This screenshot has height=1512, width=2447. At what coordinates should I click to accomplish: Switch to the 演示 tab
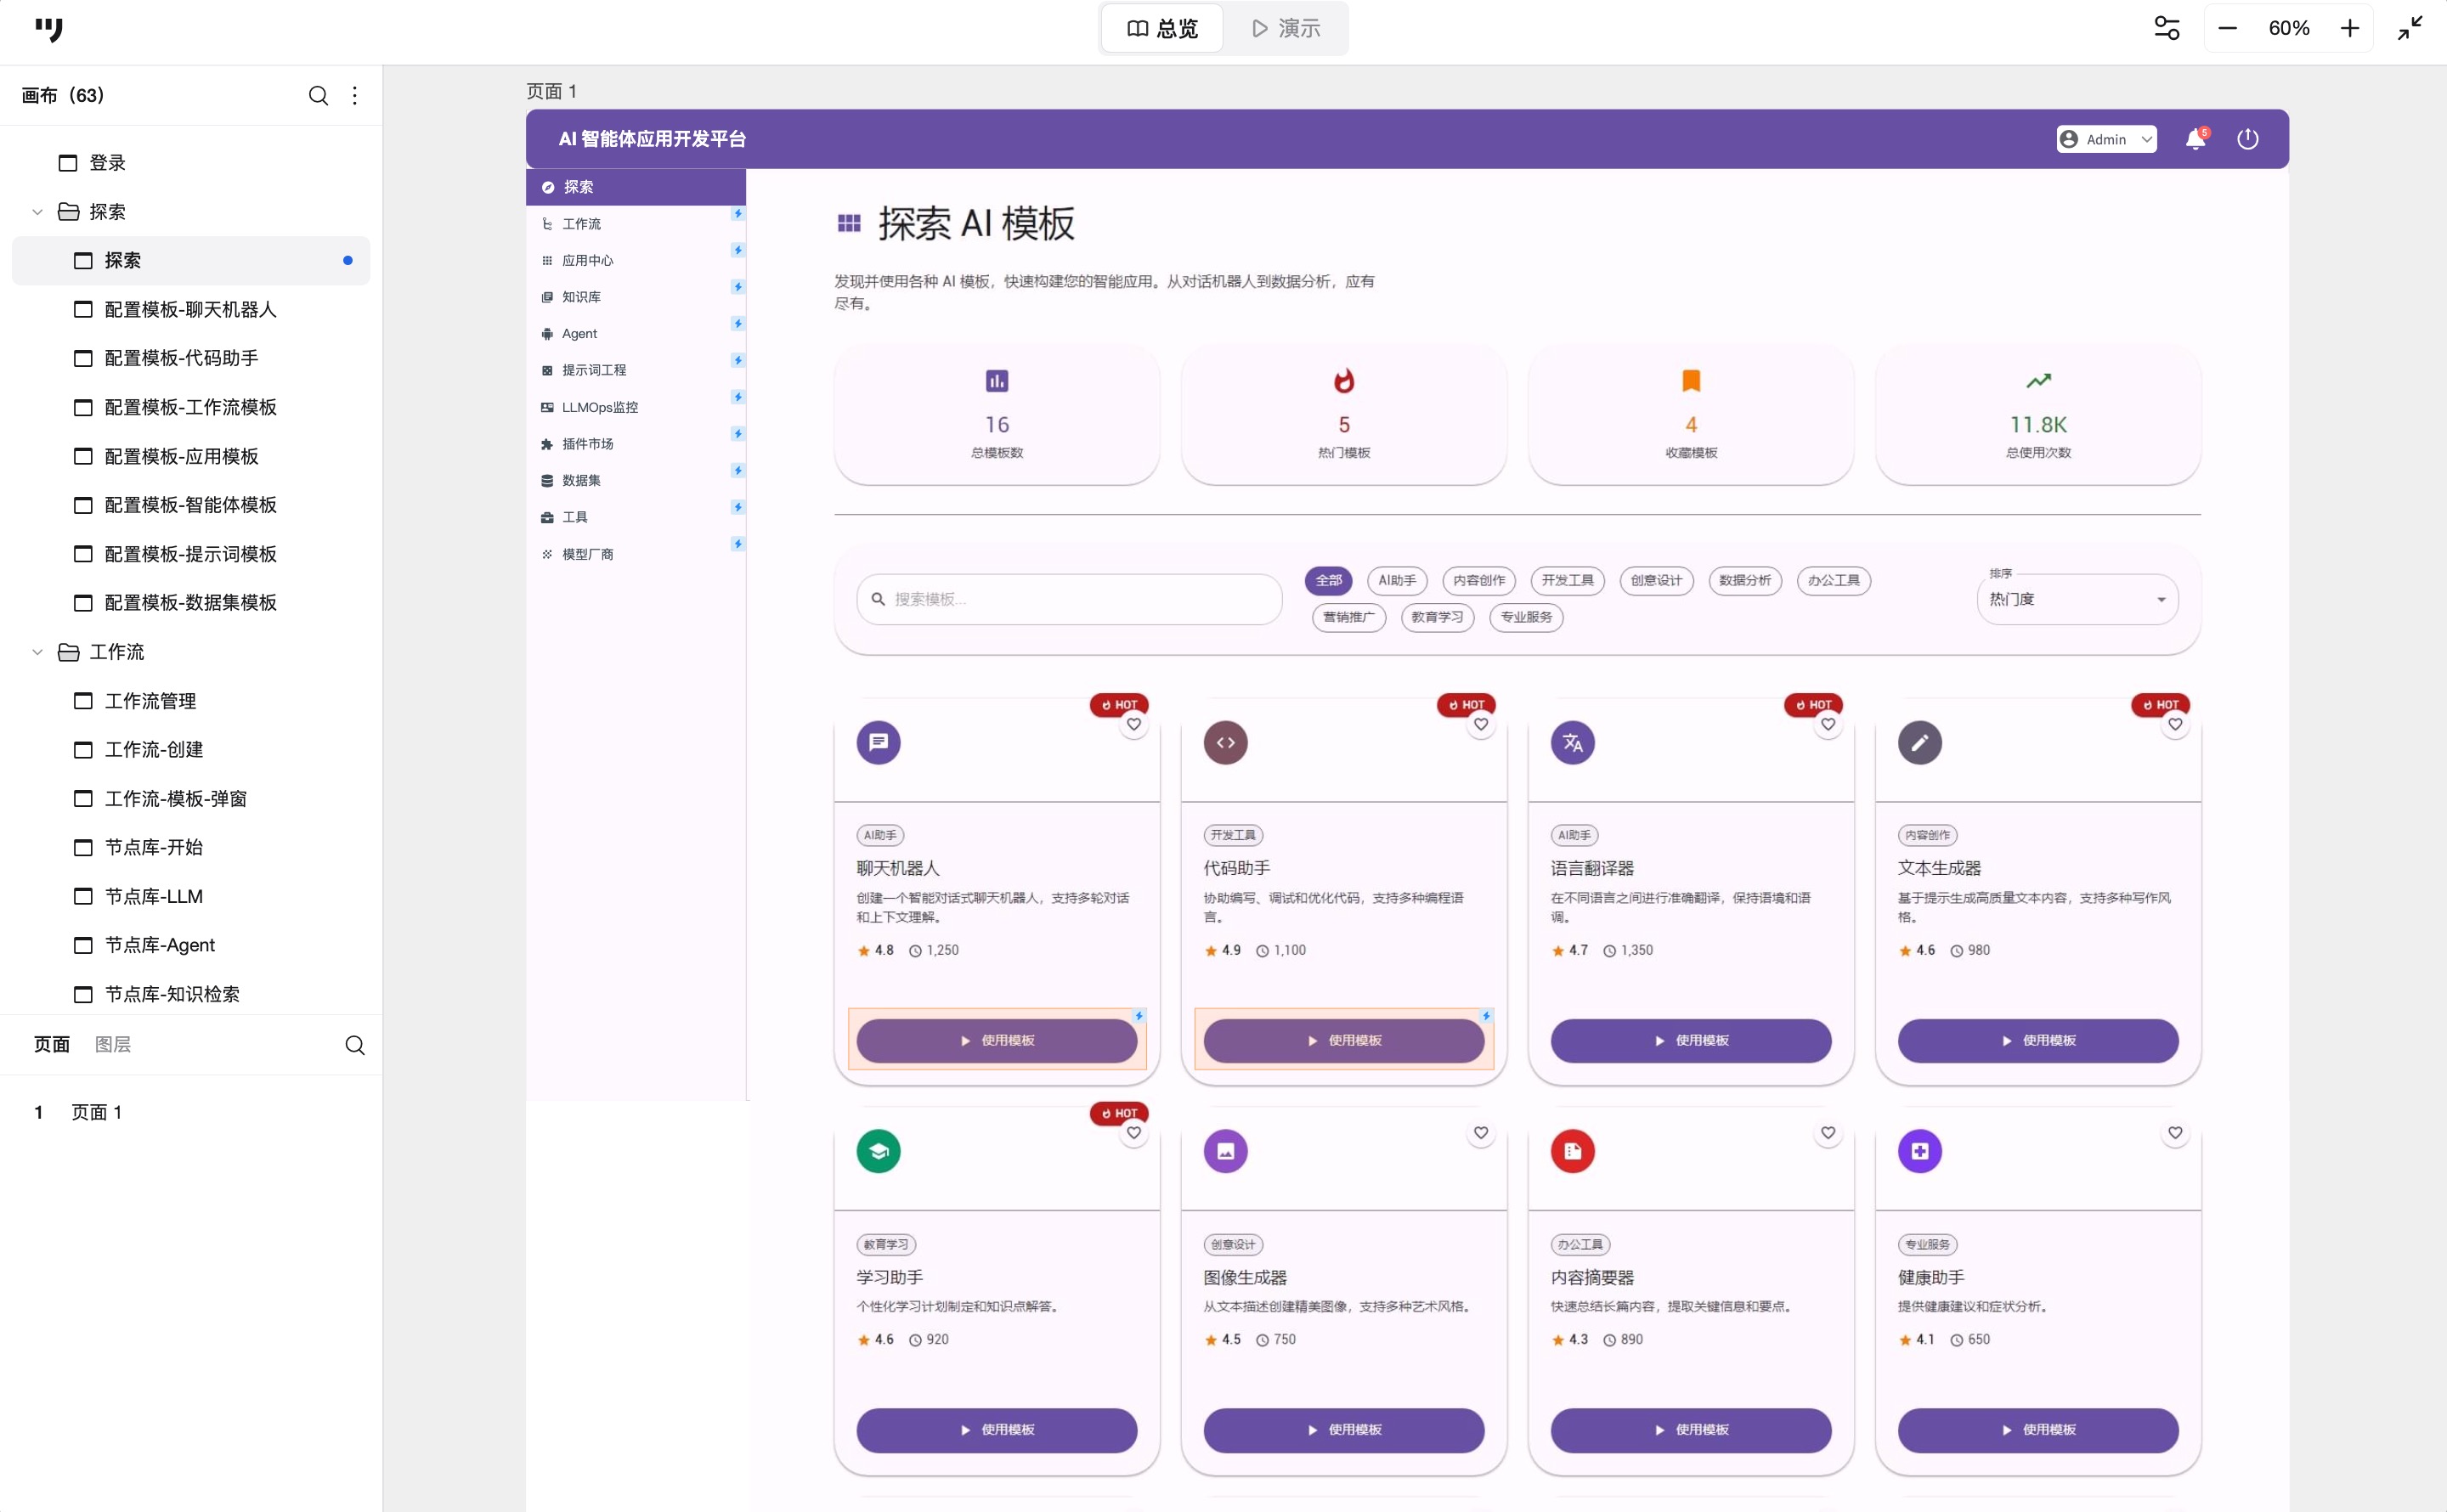(x=1286, y=28)
